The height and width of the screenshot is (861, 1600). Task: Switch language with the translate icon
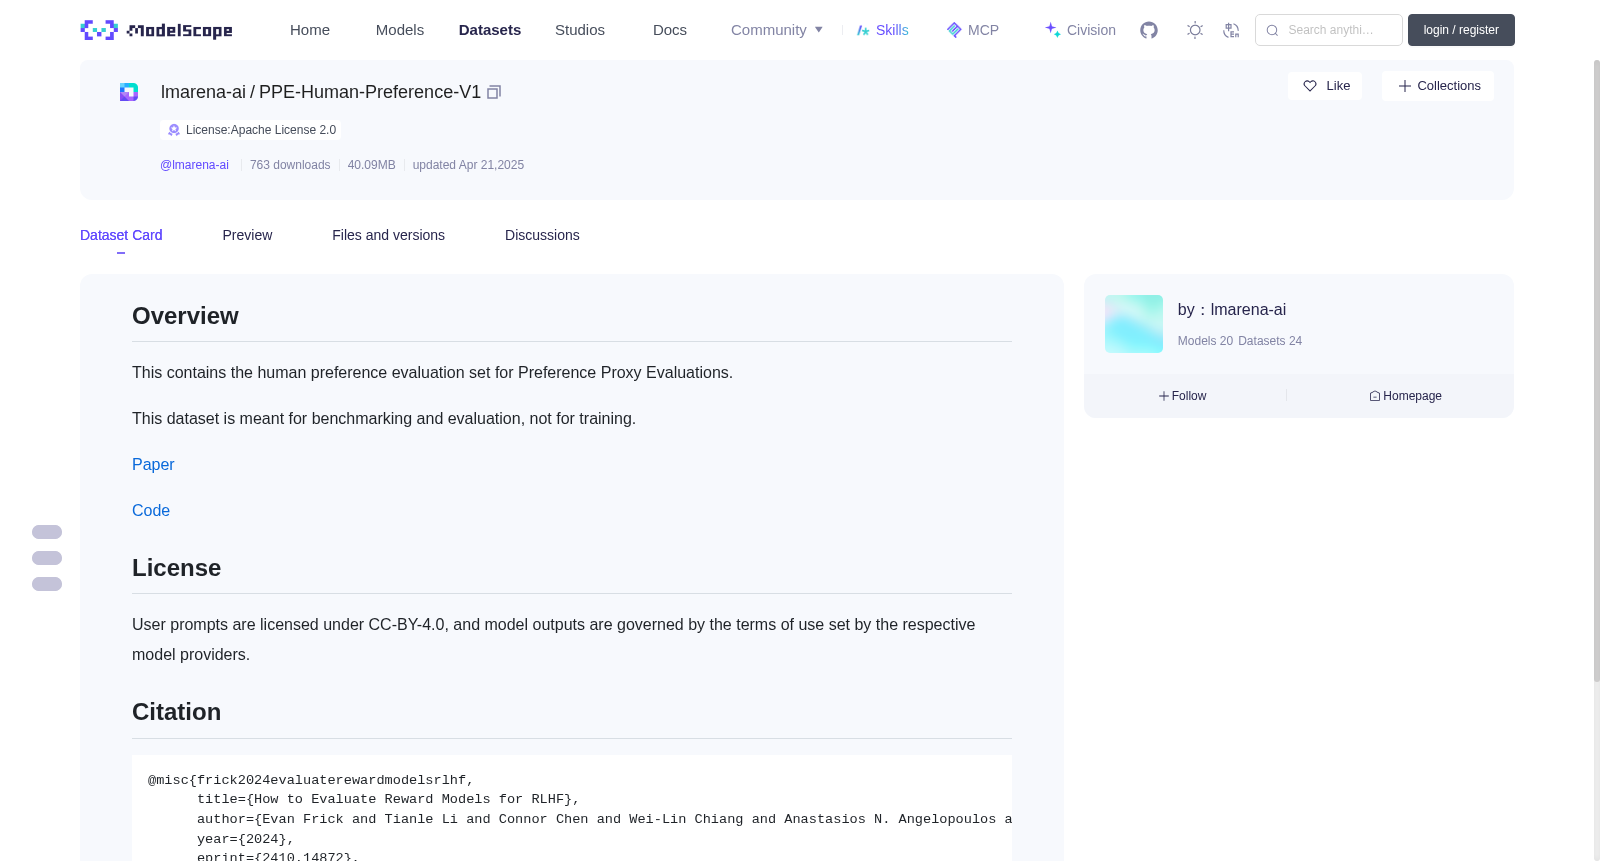[x=1231, y=30]
